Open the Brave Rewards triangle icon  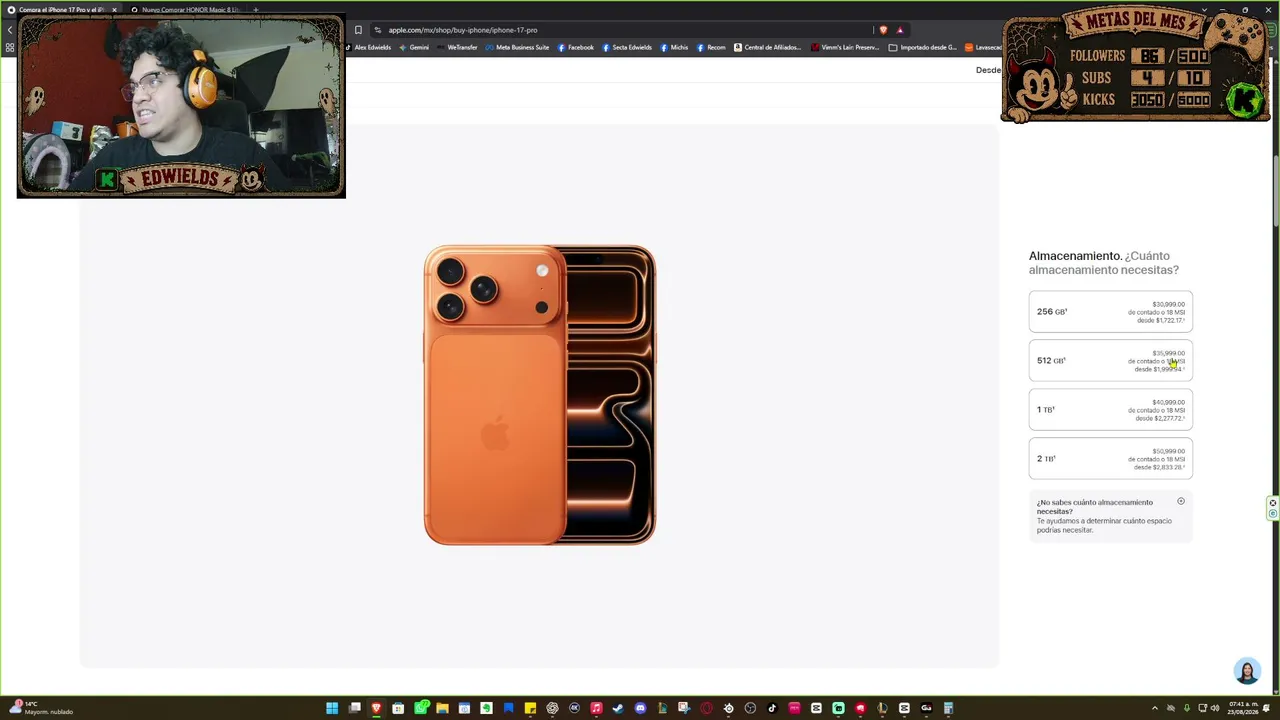point(900,30)
